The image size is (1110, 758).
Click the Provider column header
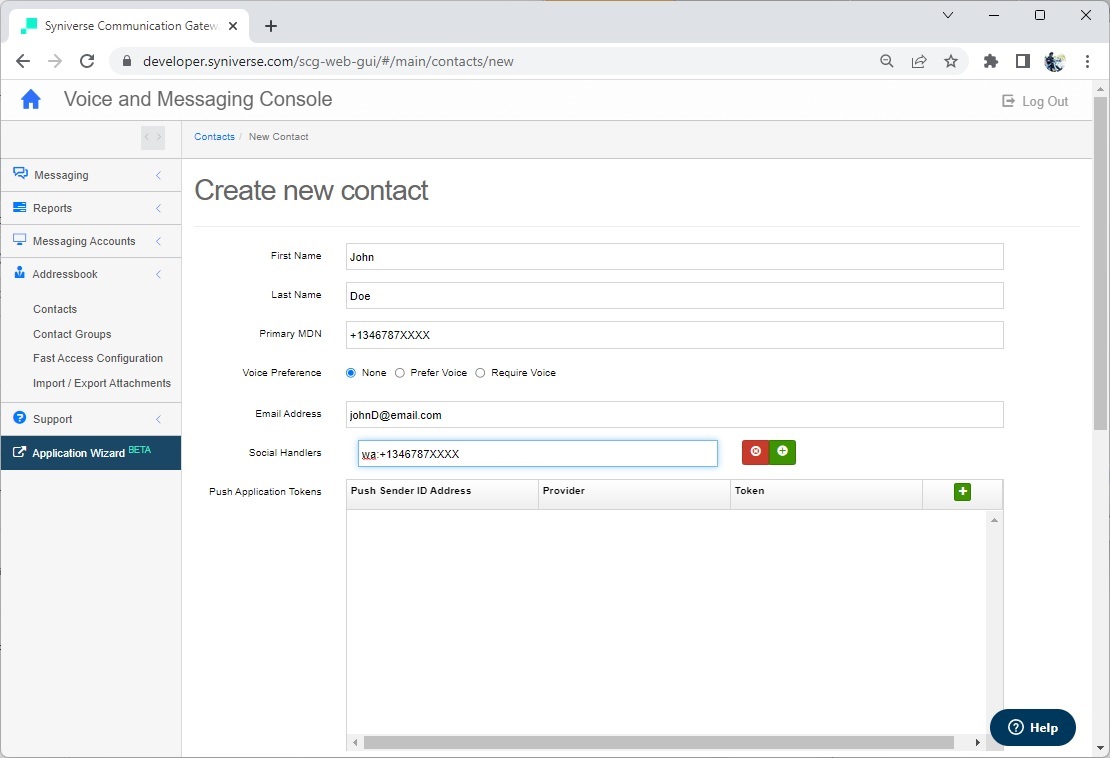[x=634, y=494]
